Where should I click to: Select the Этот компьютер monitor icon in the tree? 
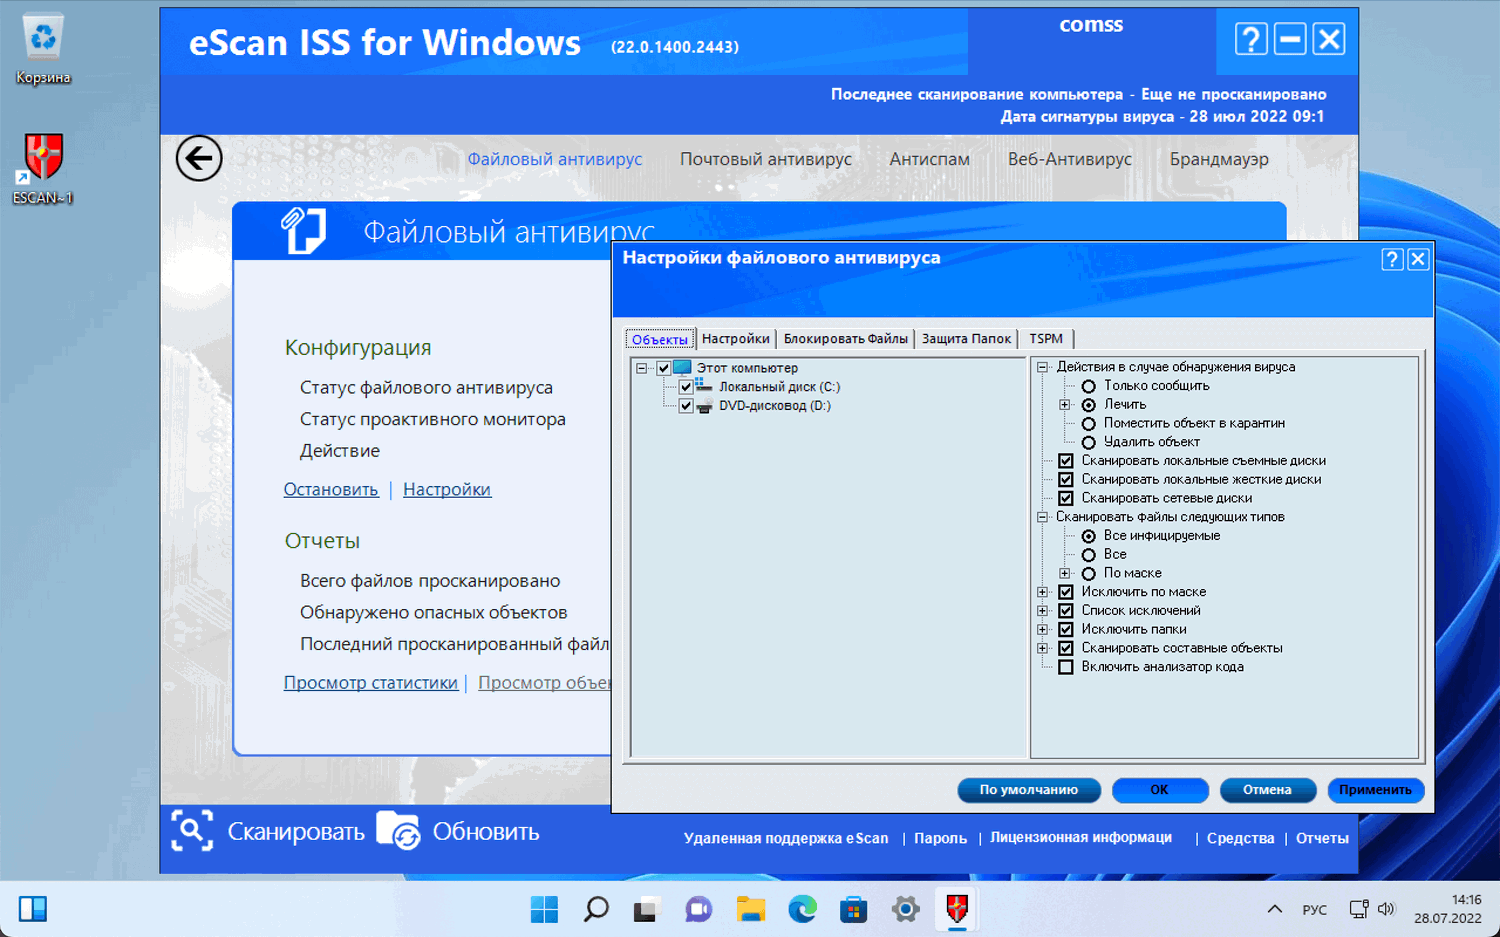683,368
